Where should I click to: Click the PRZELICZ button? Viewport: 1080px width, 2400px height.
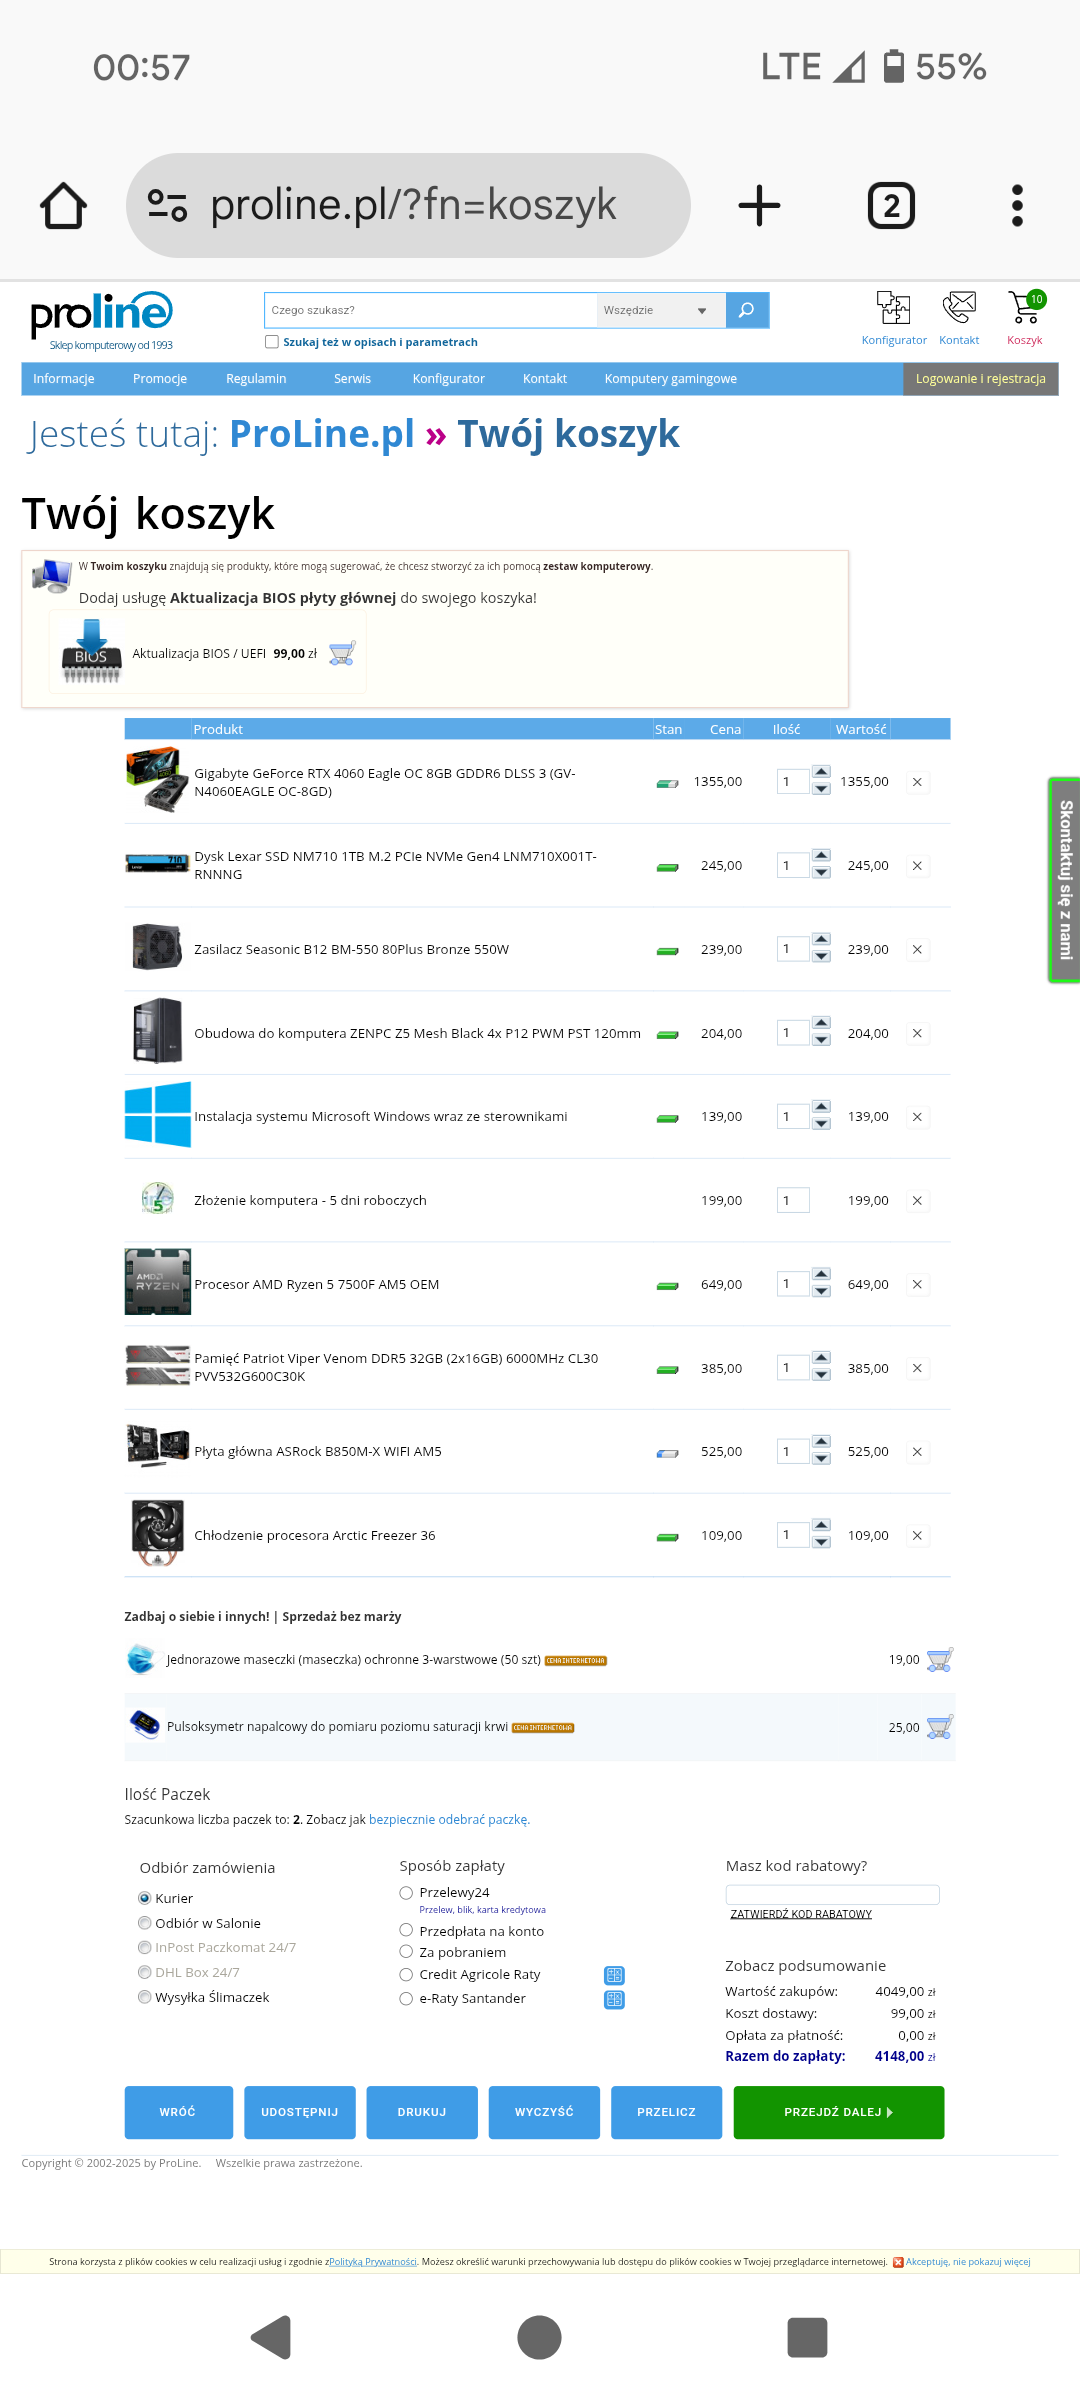tap(667, 2112)
